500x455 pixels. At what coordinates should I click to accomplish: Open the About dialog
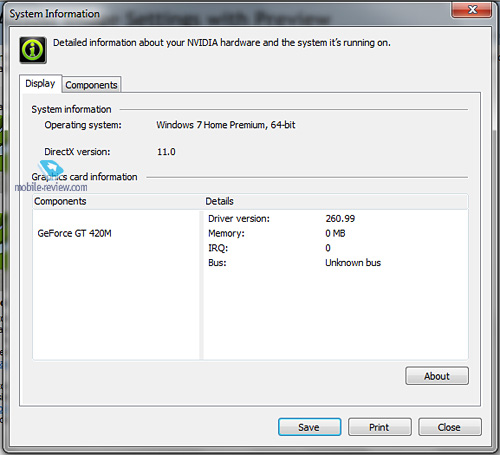click(437, 376)
